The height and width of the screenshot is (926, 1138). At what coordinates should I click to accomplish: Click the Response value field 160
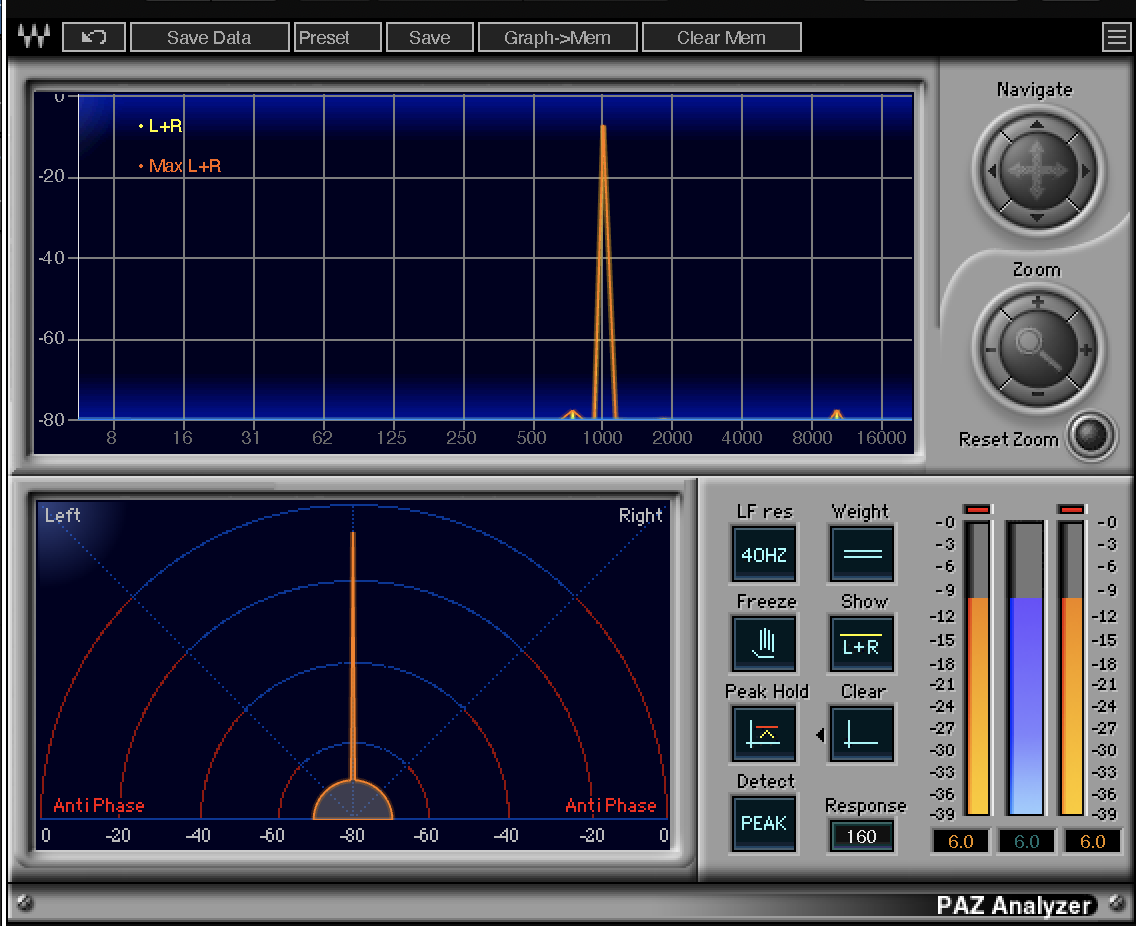861,837
